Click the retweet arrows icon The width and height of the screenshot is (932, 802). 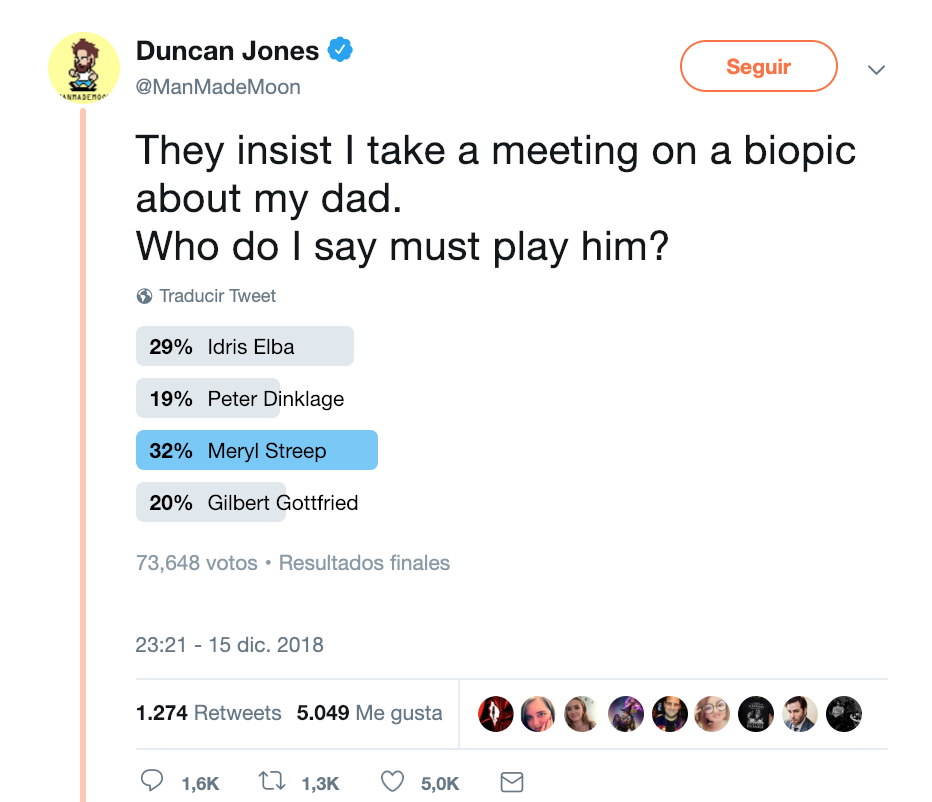tap(272, 781)
